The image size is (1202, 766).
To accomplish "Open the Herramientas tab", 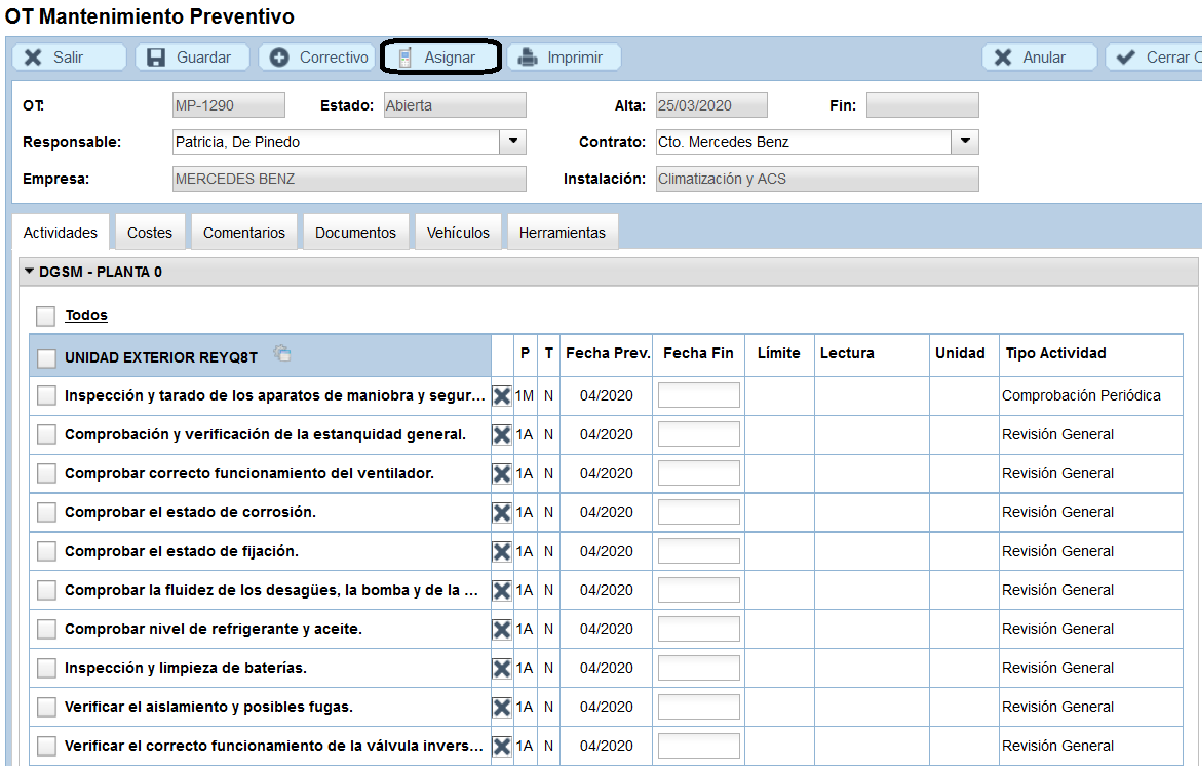I will pyautogui.click(x=562, y=233).
